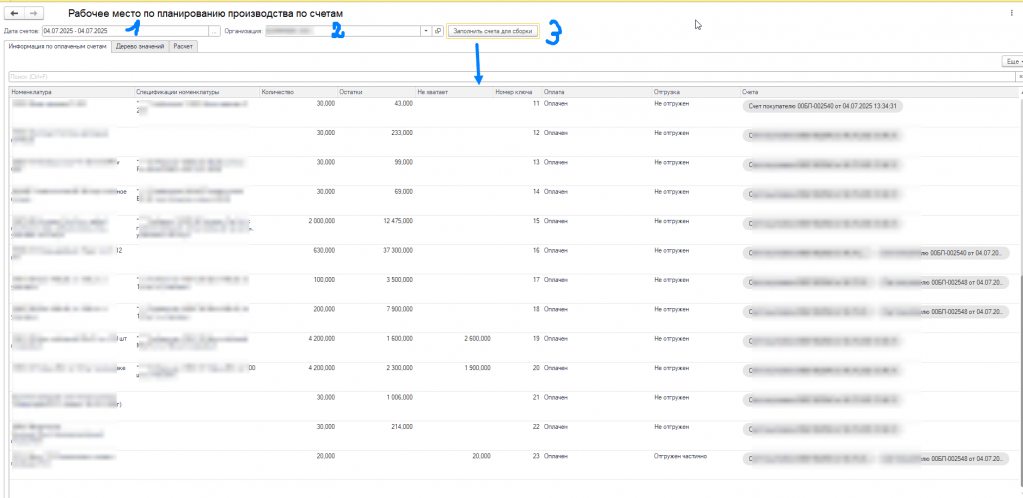Focus the Поиск (Ctrl+F) search box
This screenshot has height=498, width=1023.
(511, 77)
